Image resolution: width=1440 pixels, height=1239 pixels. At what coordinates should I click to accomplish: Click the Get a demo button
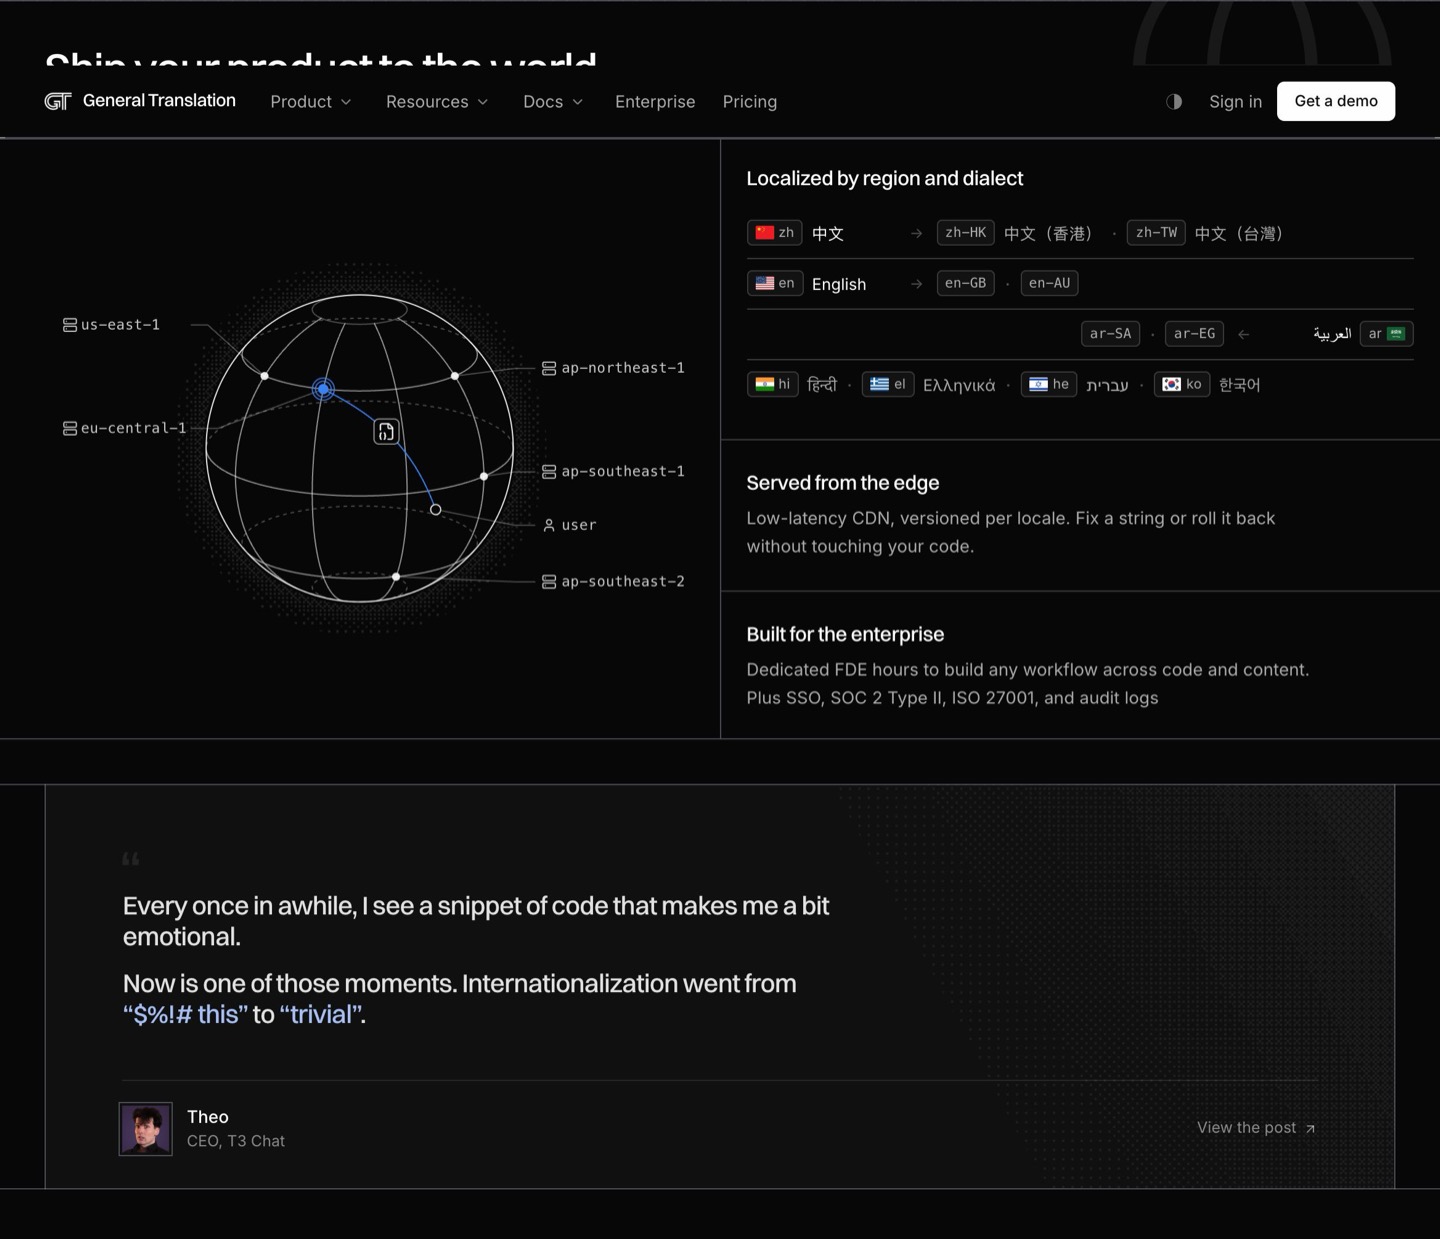coord(1336,101)
